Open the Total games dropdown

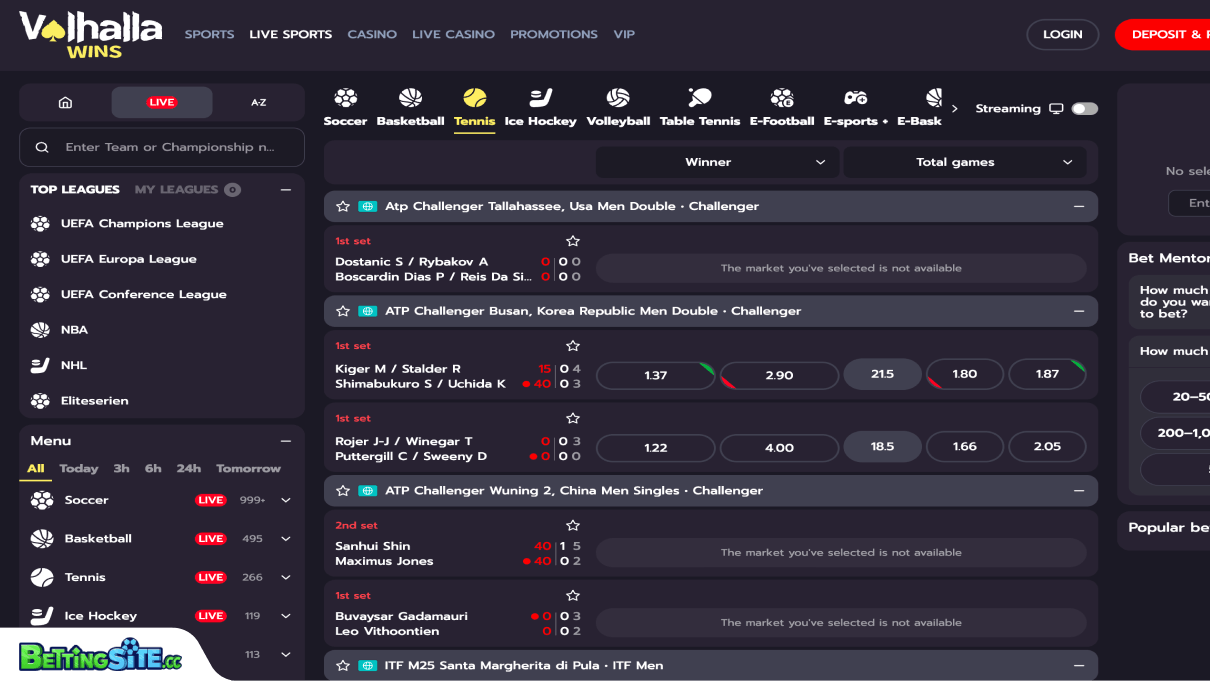(964, 161)
